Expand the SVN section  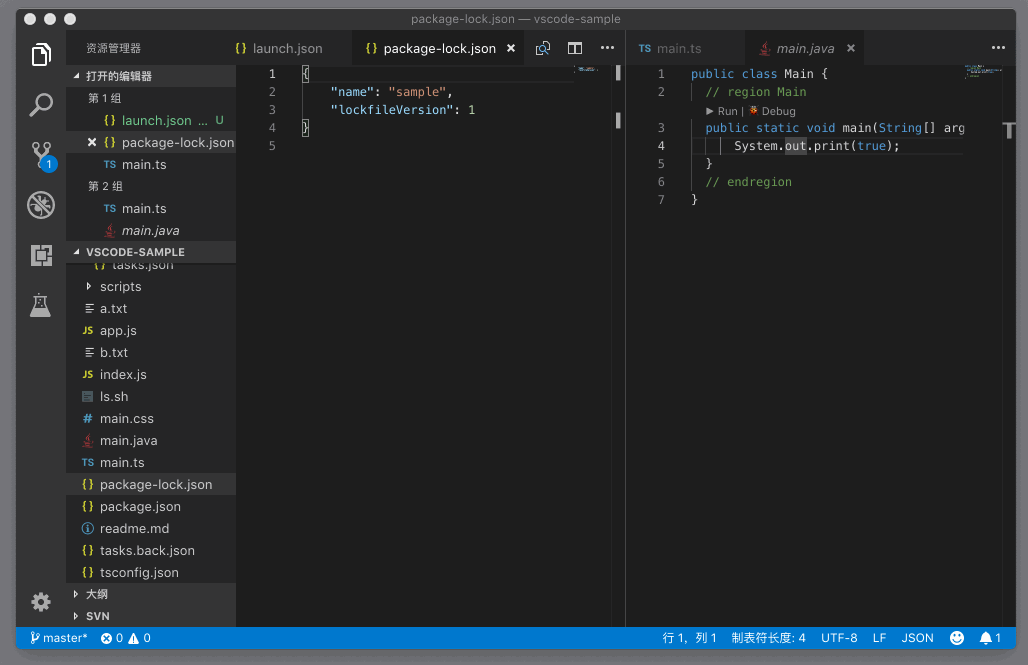coord(98,616)
